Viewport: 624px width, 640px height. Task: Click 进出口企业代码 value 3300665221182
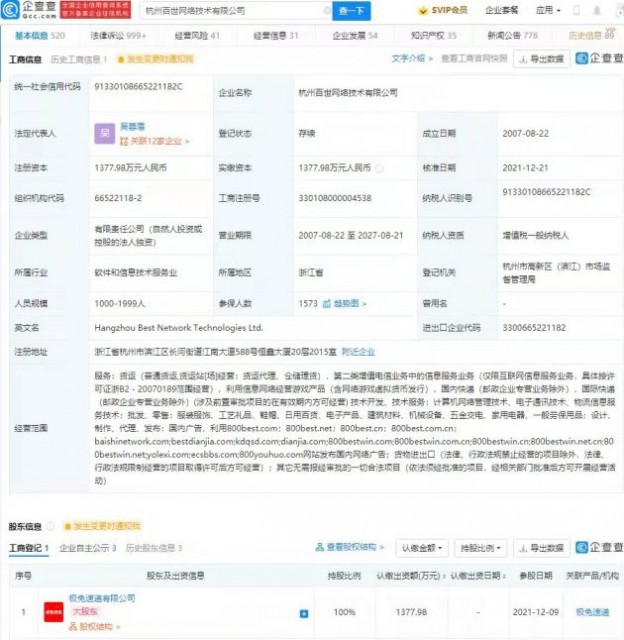[534, 327]
